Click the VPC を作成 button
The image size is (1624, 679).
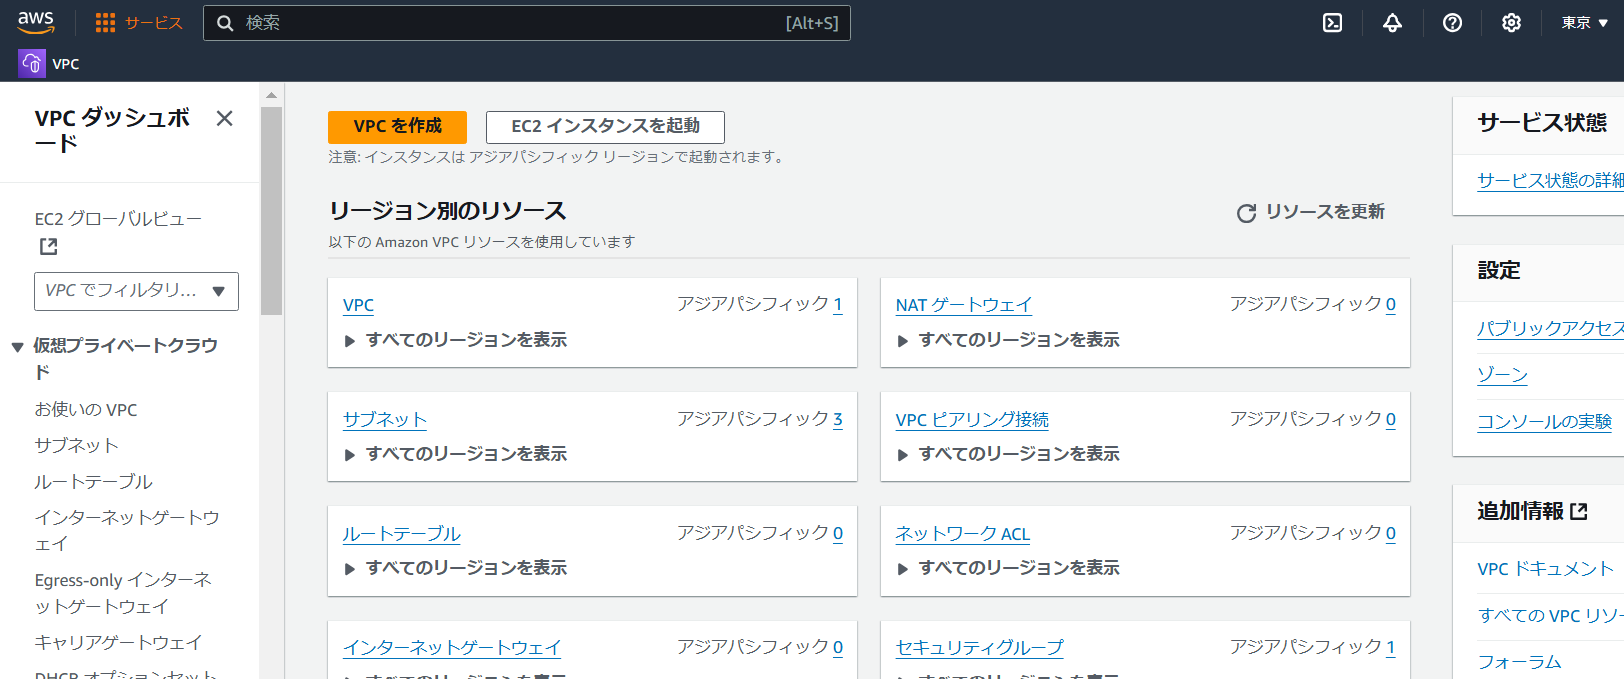point(397,127)
